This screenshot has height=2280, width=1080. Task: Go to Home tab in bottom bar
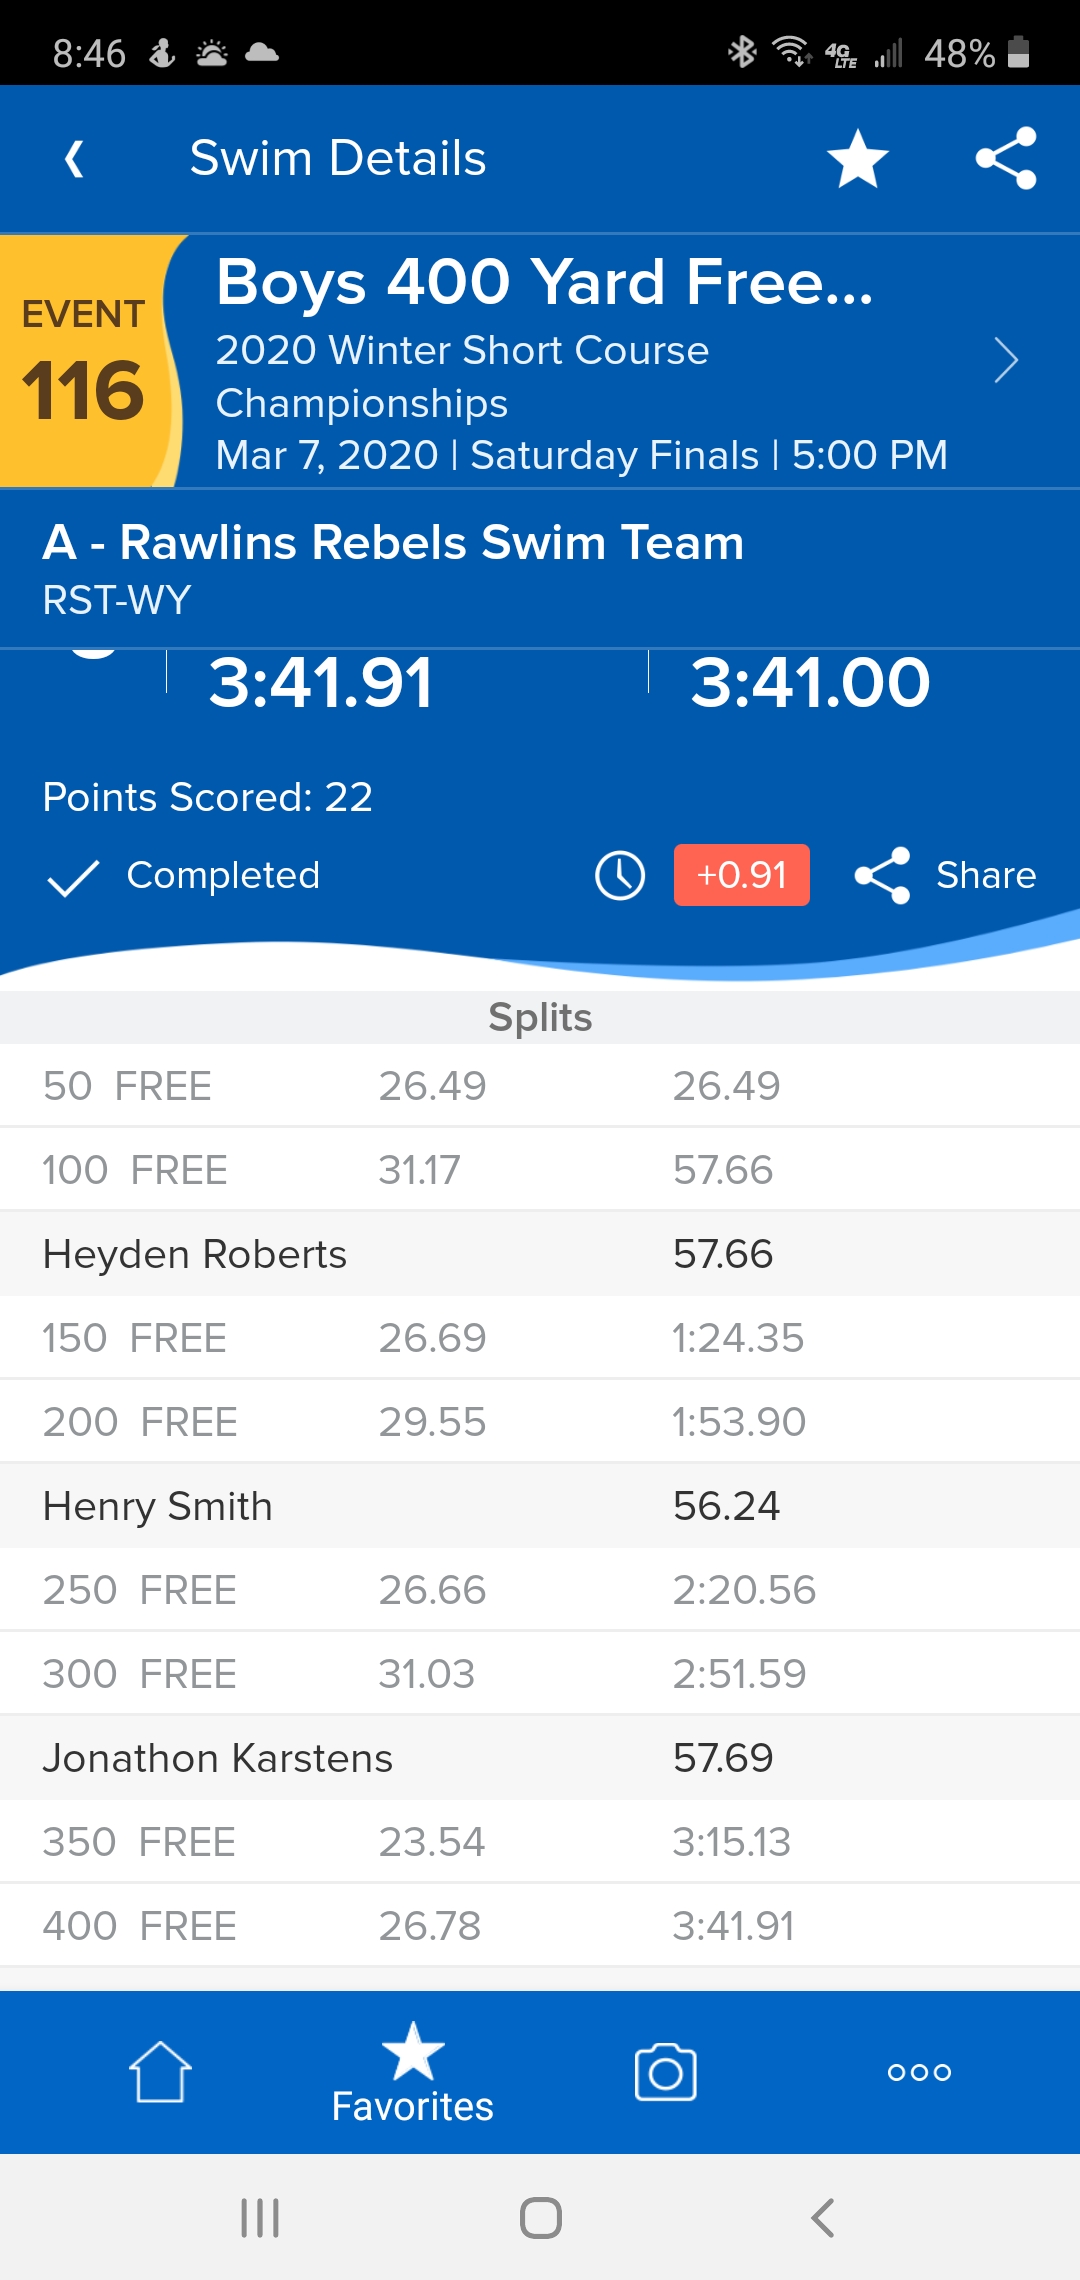click(160, 2072)
